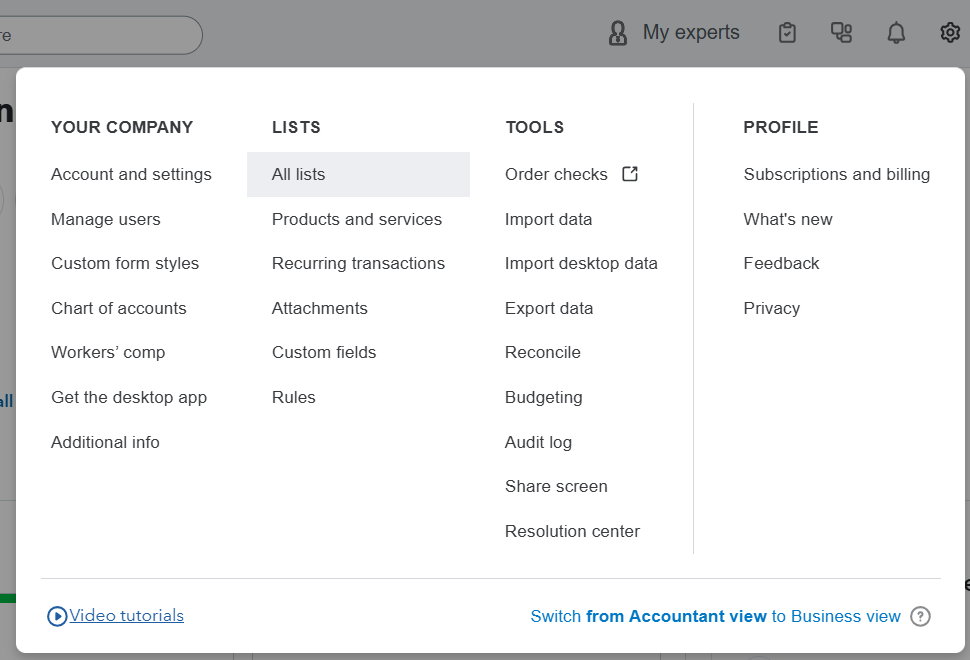
Task: Click the Video tutorials link
Action: [127, 616]
